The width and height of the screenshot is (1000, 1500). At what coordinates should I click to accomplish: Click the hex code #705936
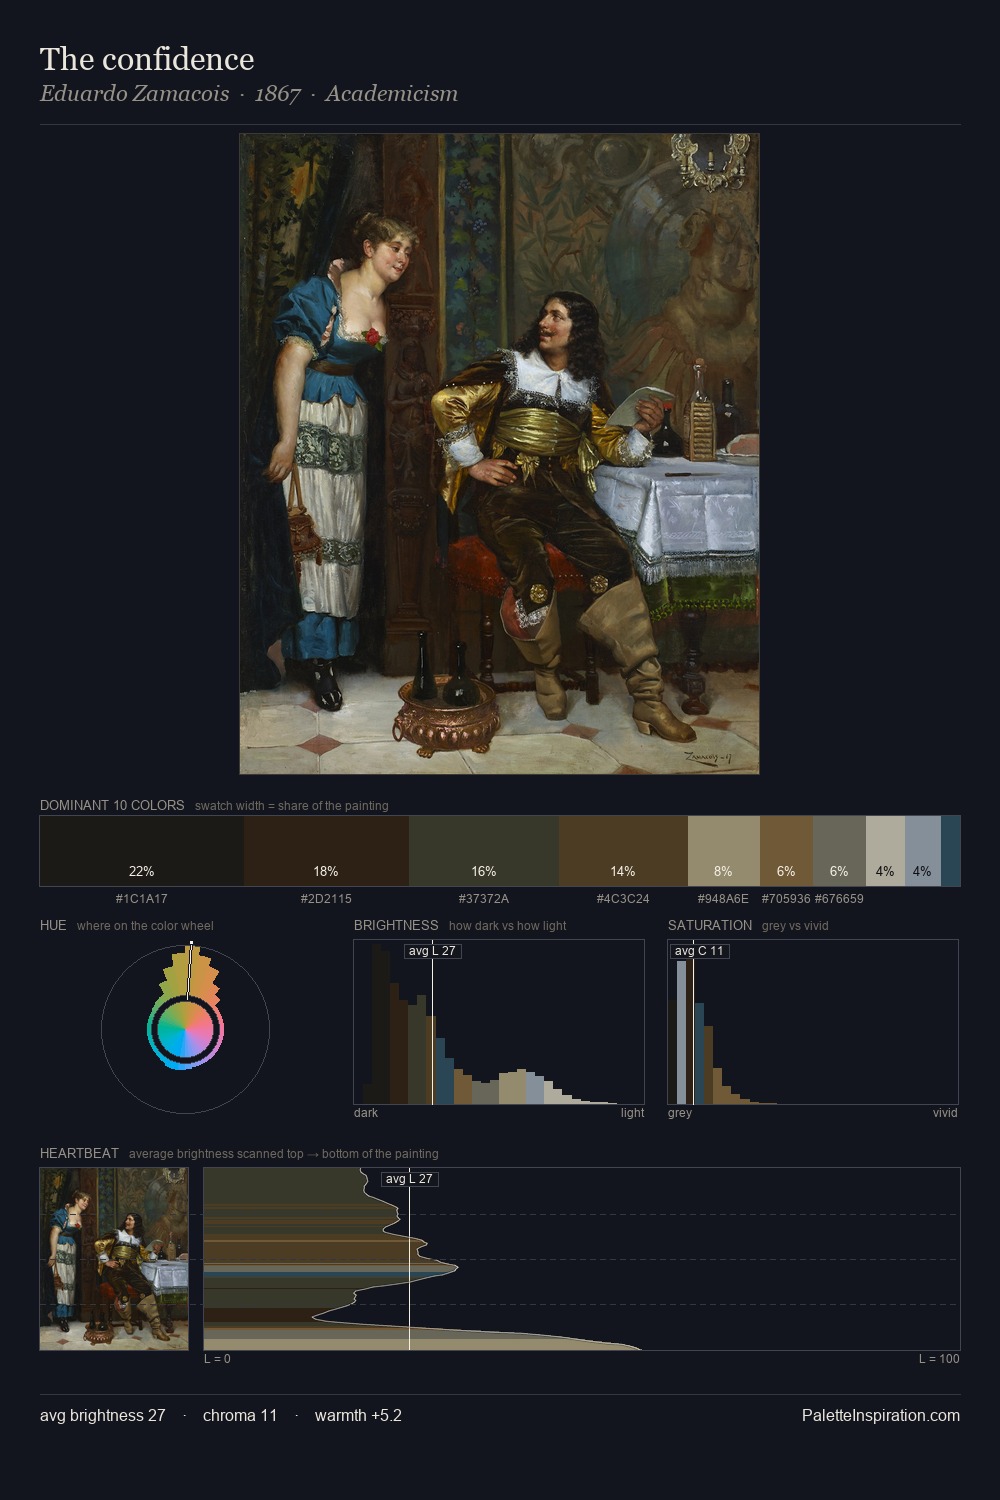coord(786,899)
